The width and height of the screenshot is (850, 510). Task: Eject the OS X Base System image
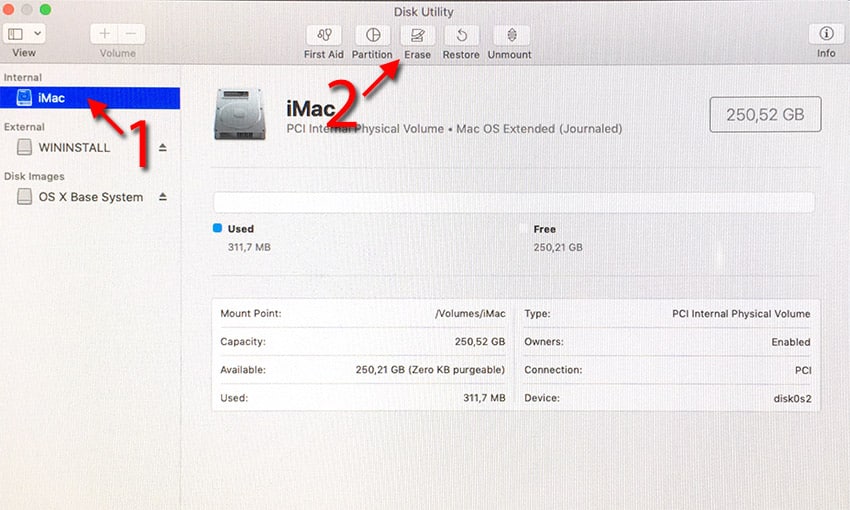coord(163,198)
